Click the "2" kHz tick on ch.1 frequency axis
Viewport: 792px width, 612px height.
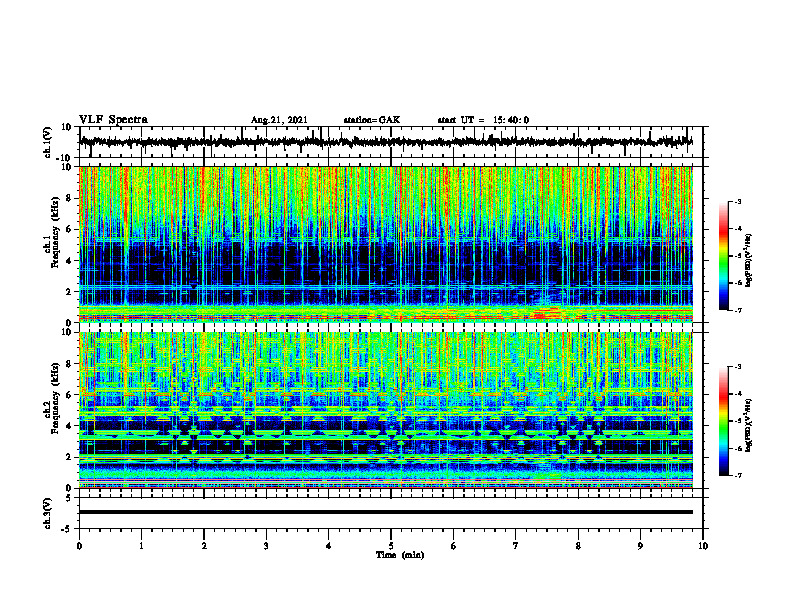[x=69, y=292]
